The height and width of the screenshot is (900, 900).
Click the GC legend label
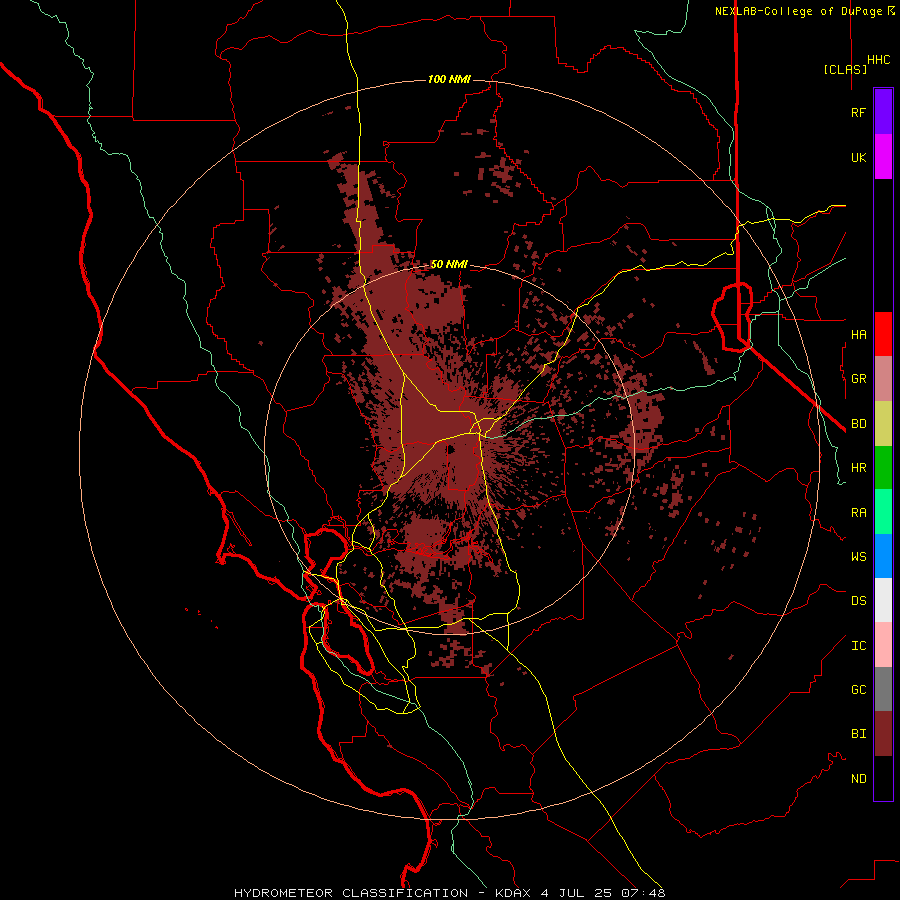click(858, 690)
